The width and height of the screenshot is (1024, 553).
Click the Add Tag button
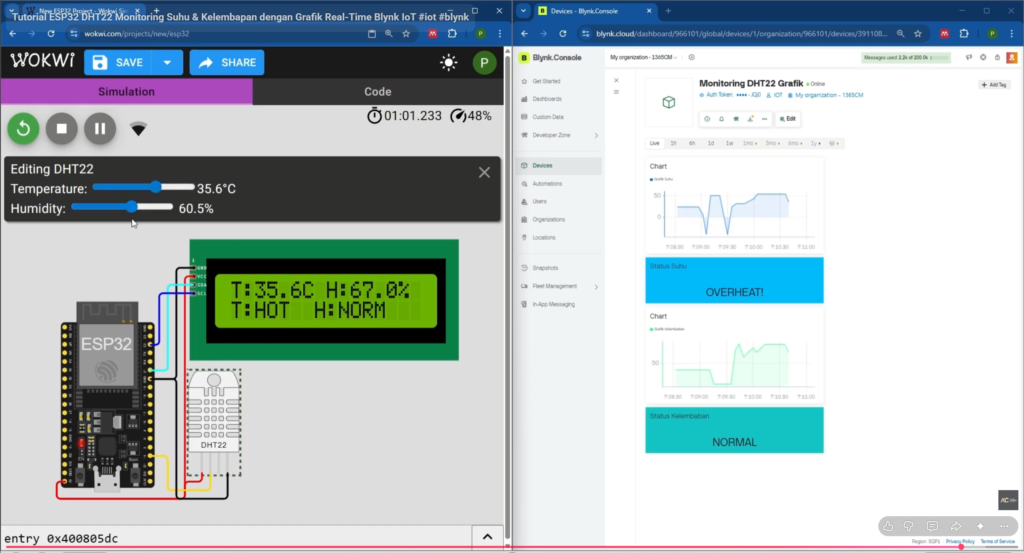(x=994, y=85)
